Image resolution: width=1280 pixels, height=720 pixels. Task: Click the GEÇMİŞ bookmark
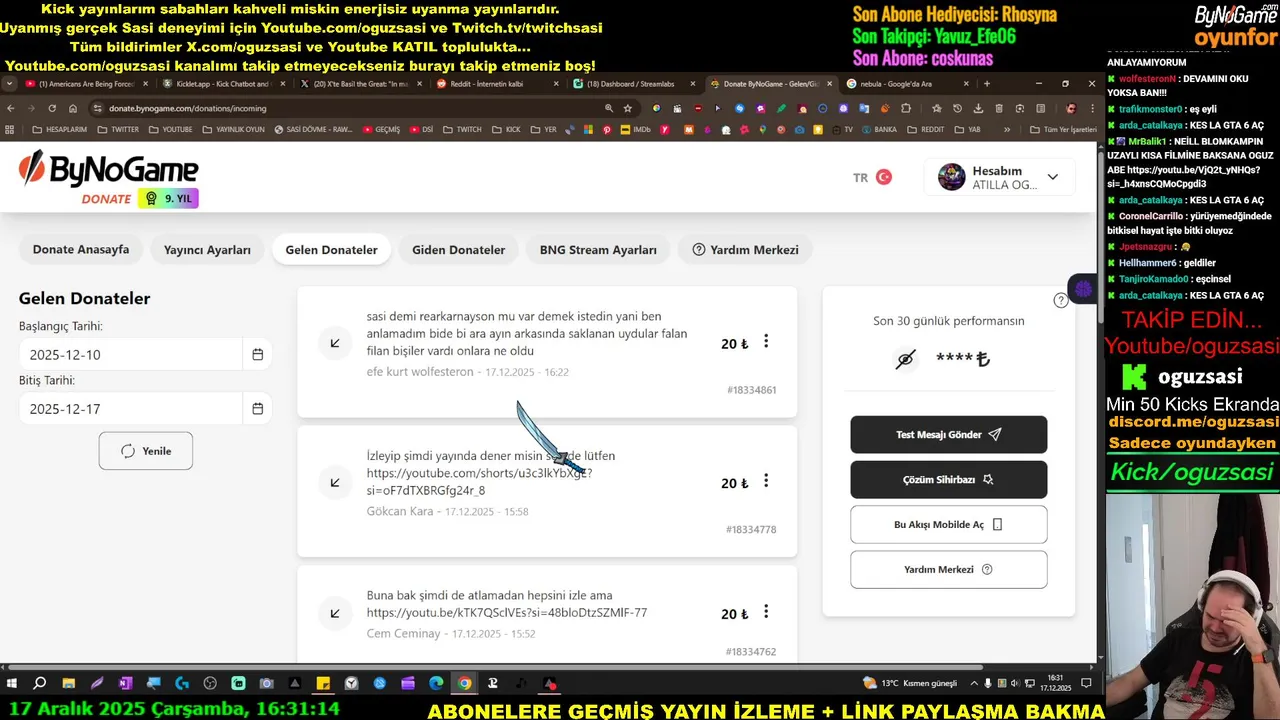[381, 129]
